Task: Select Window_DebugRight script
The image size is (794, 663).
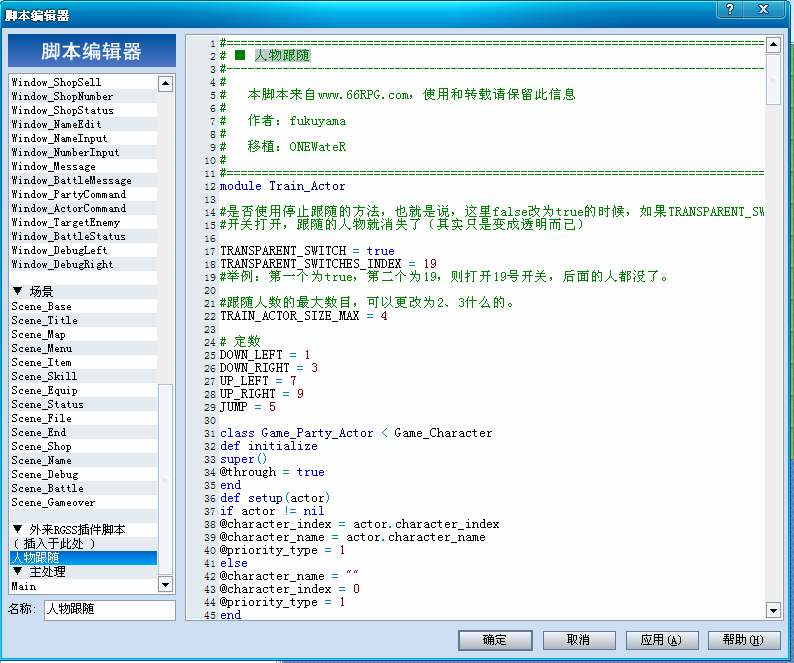Action: click(84, 264)
